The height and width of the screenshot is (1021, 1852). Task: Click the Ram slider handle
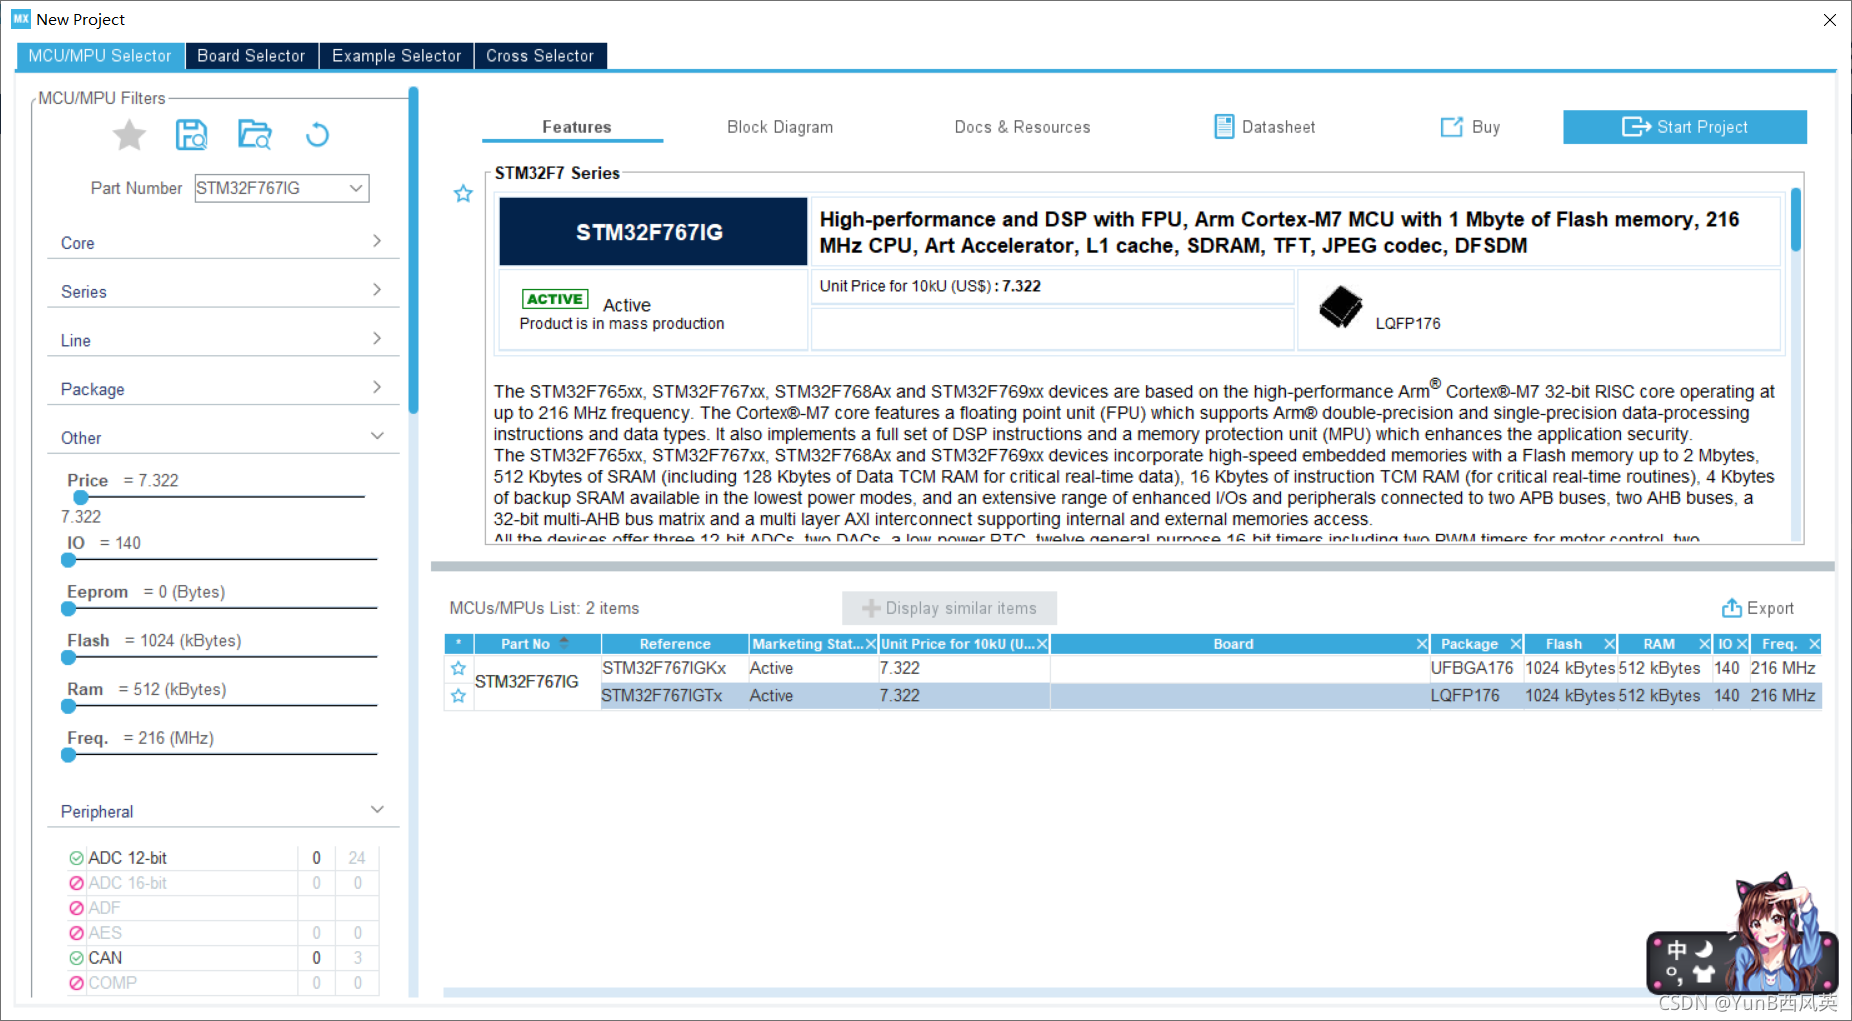coord(69,706)
